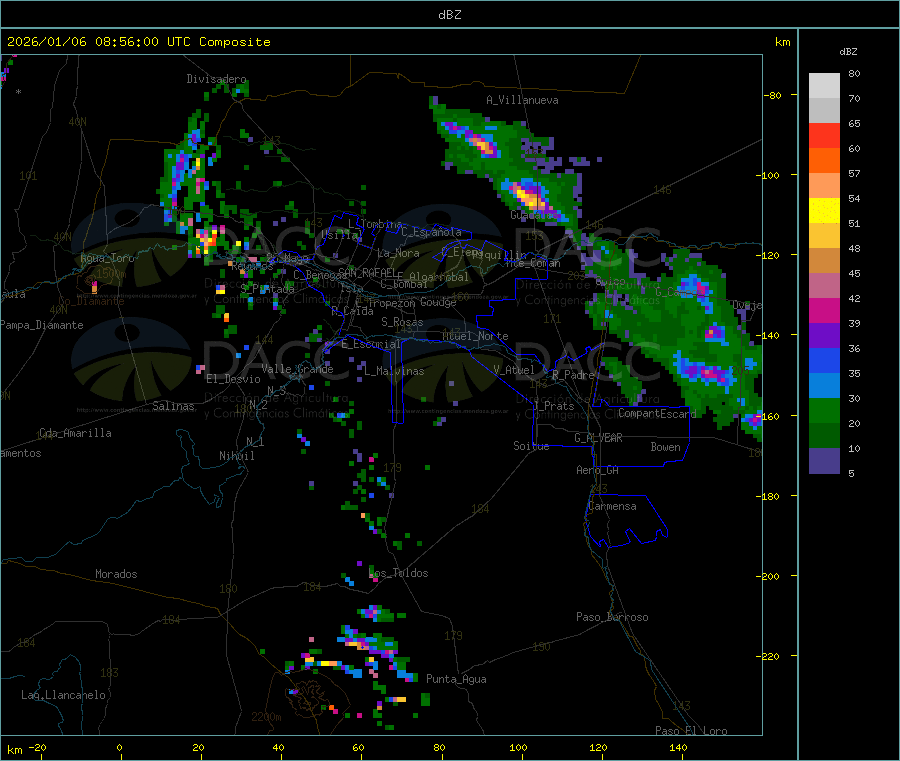
Task: Click the A_Villanueva location label
Action: (x=522, y=100)
